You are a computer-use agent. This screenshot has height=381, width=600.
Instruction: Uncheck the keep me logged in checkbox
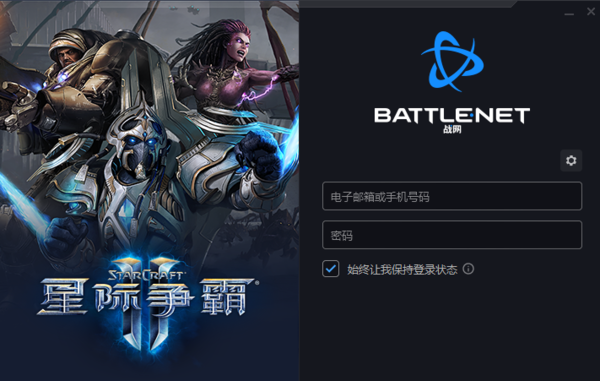331,269
